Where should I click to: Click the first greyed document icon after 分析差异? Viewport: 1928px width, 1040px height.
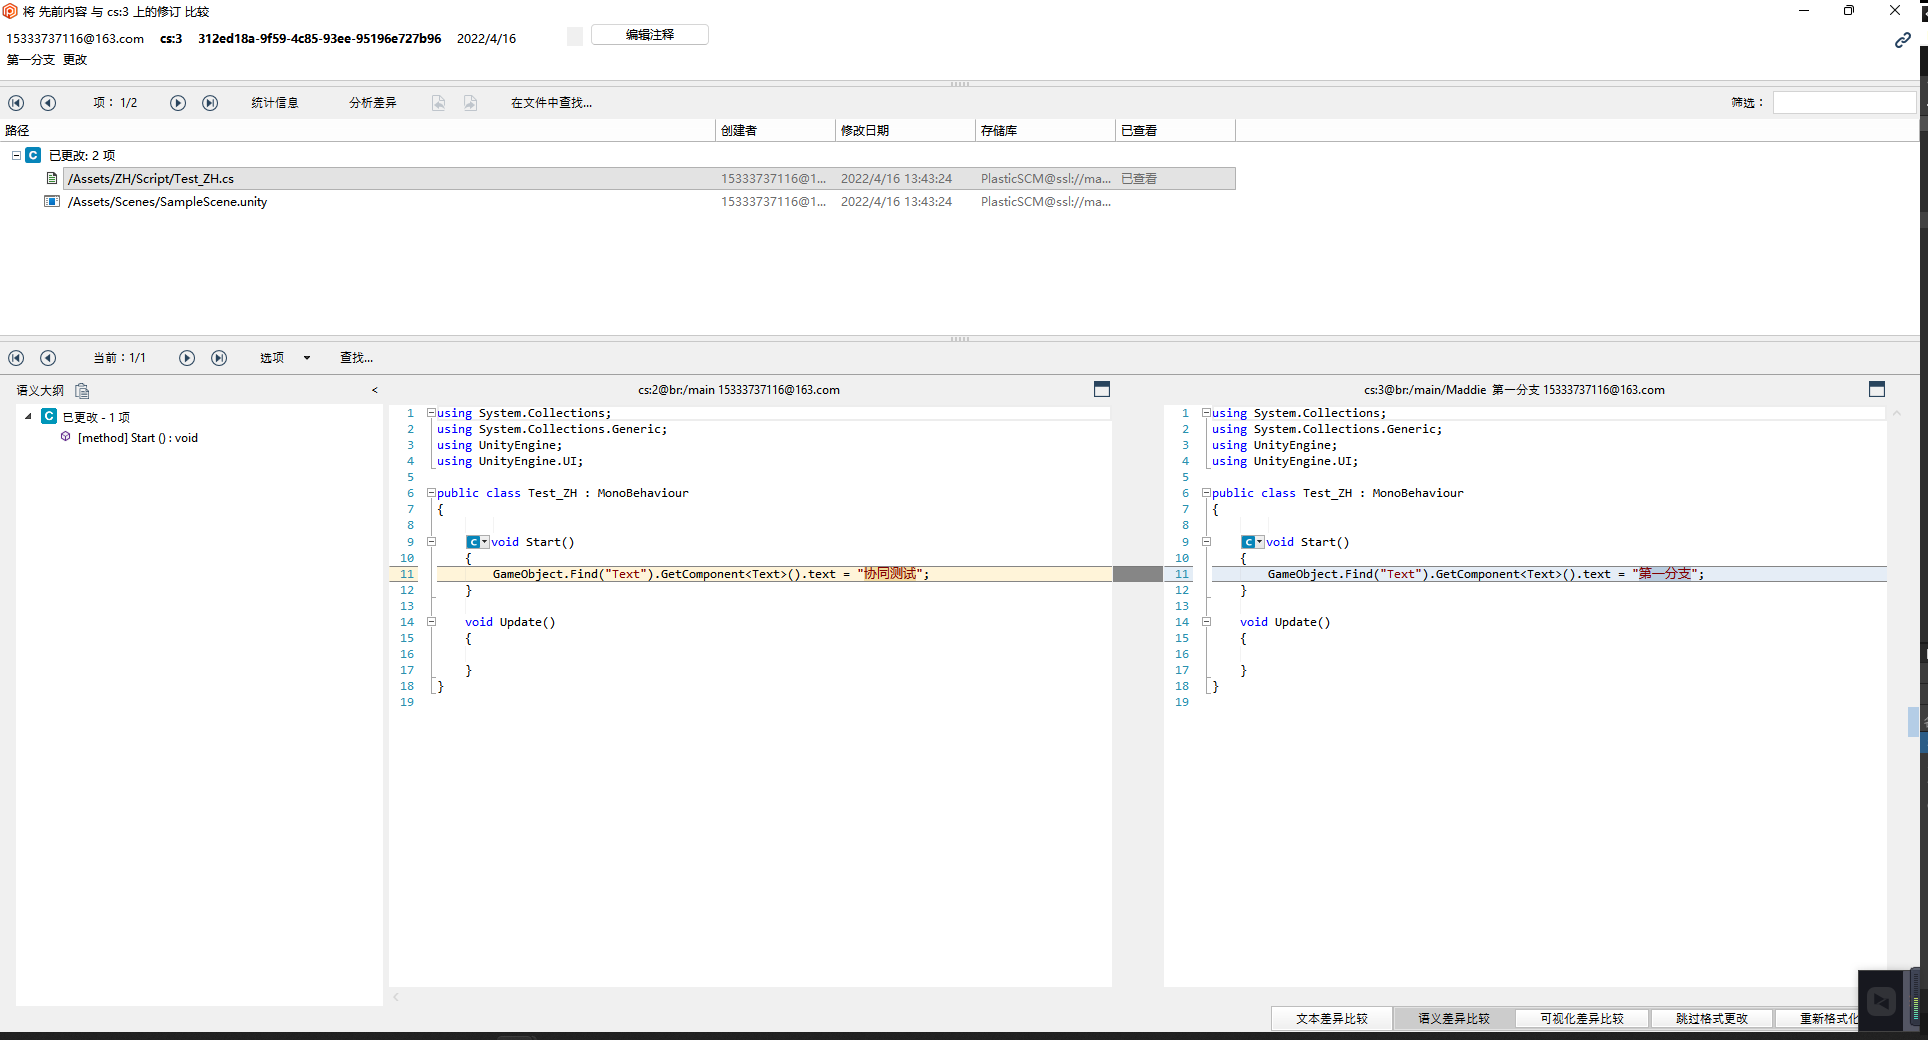click(439, 103)
